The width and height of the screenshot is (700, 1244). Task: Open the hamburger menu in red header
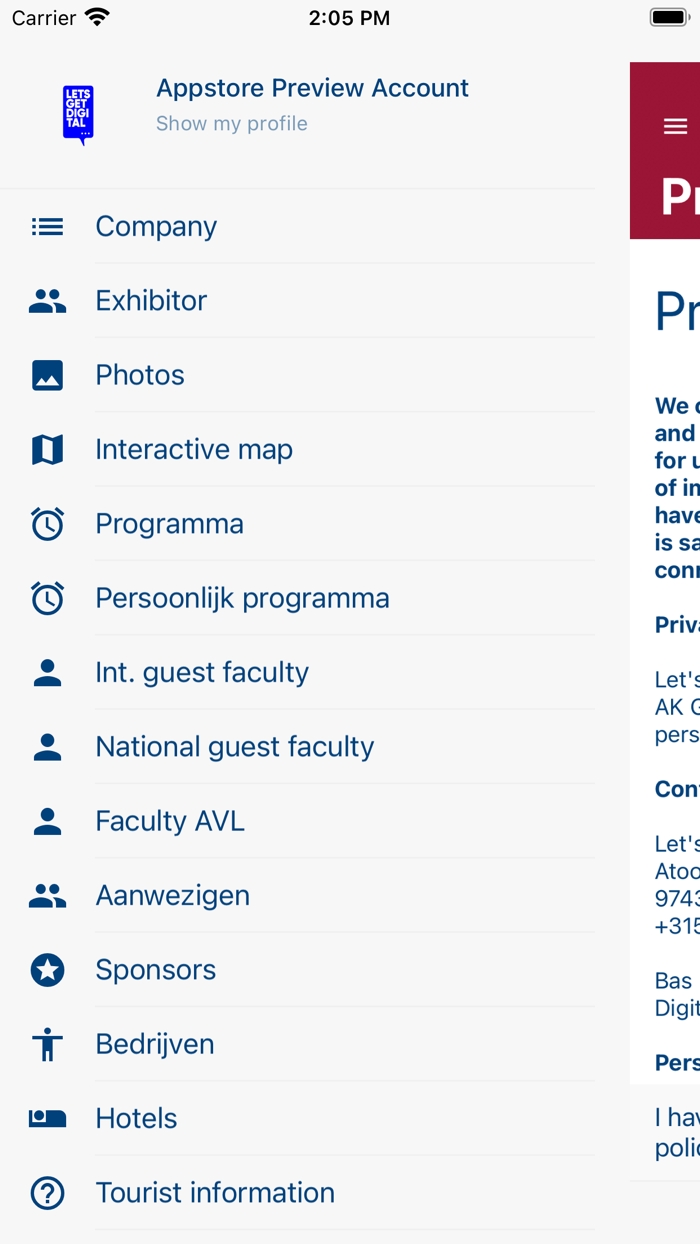[675, 126]
